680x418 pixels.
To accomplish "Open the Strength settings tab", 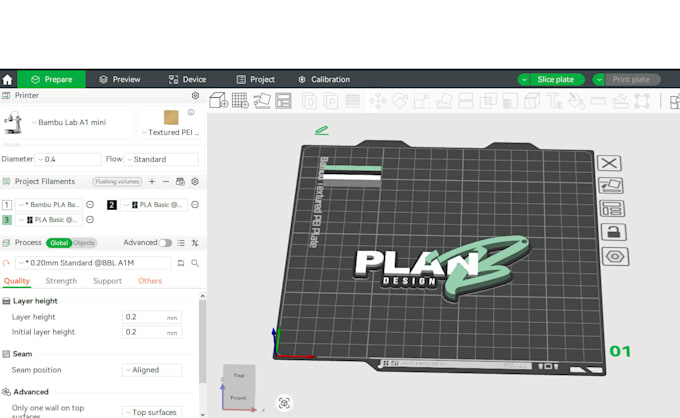I will [x=61, y=281].
